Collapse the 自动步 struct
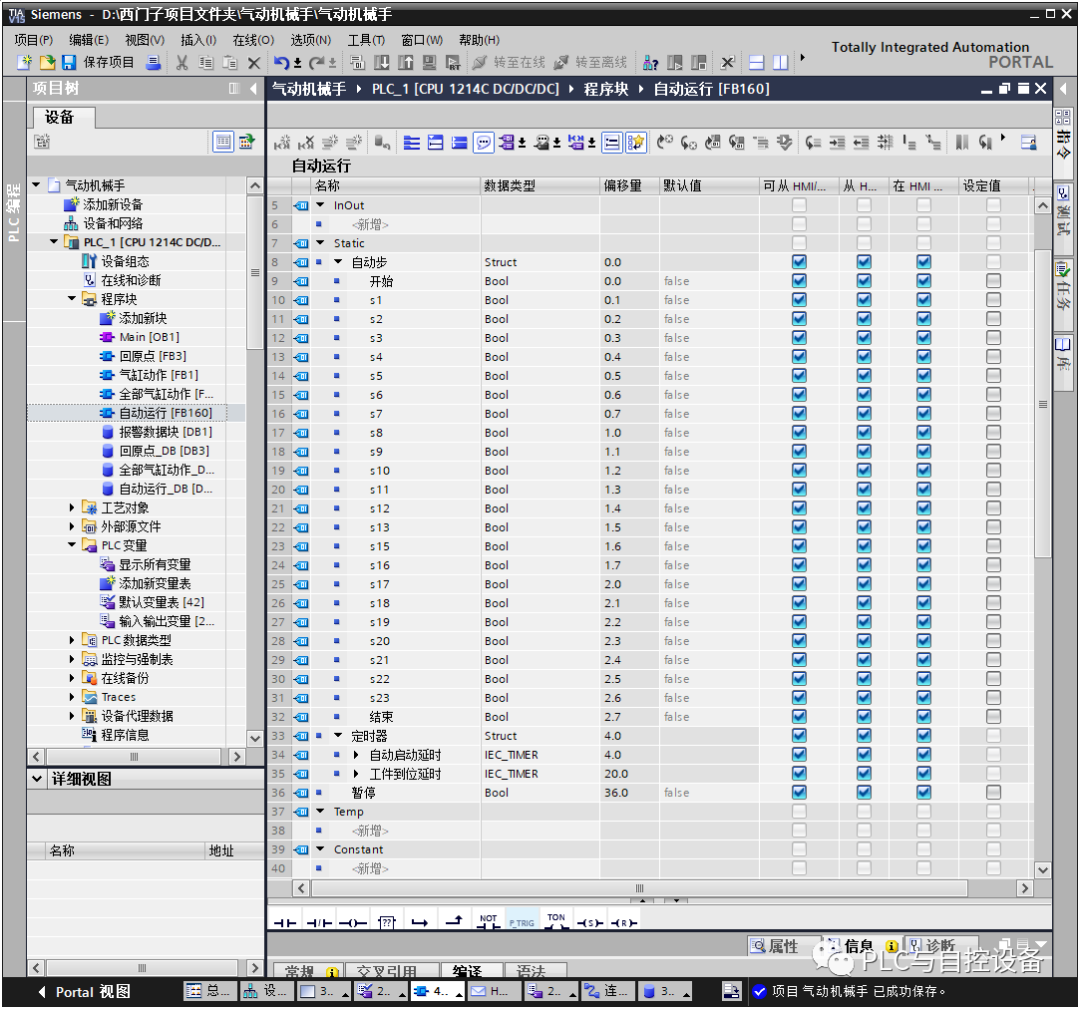Image resolution: width=1080 pixels, height=1009 pixels. coord(338,262)
